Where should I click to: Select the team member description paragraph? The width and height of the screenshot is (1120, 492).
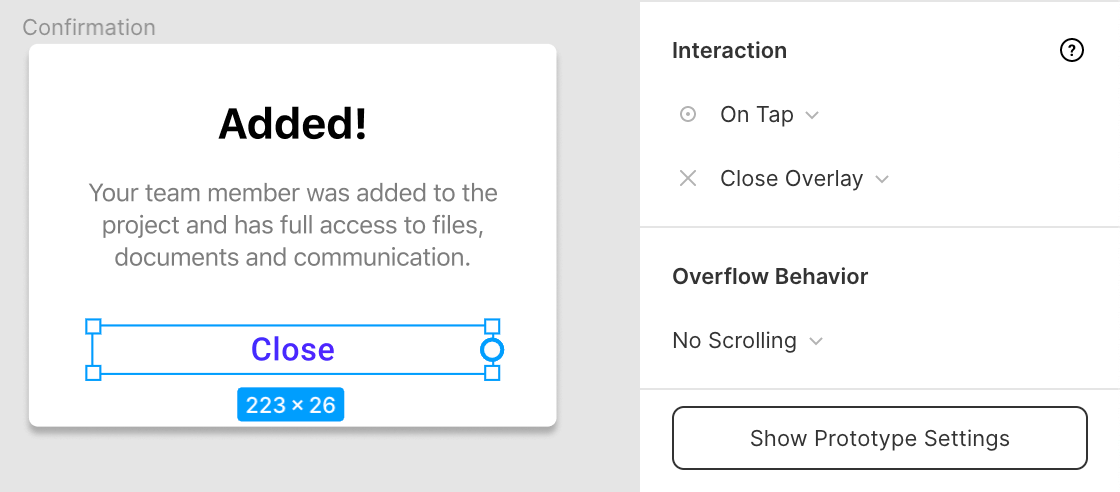293,225
